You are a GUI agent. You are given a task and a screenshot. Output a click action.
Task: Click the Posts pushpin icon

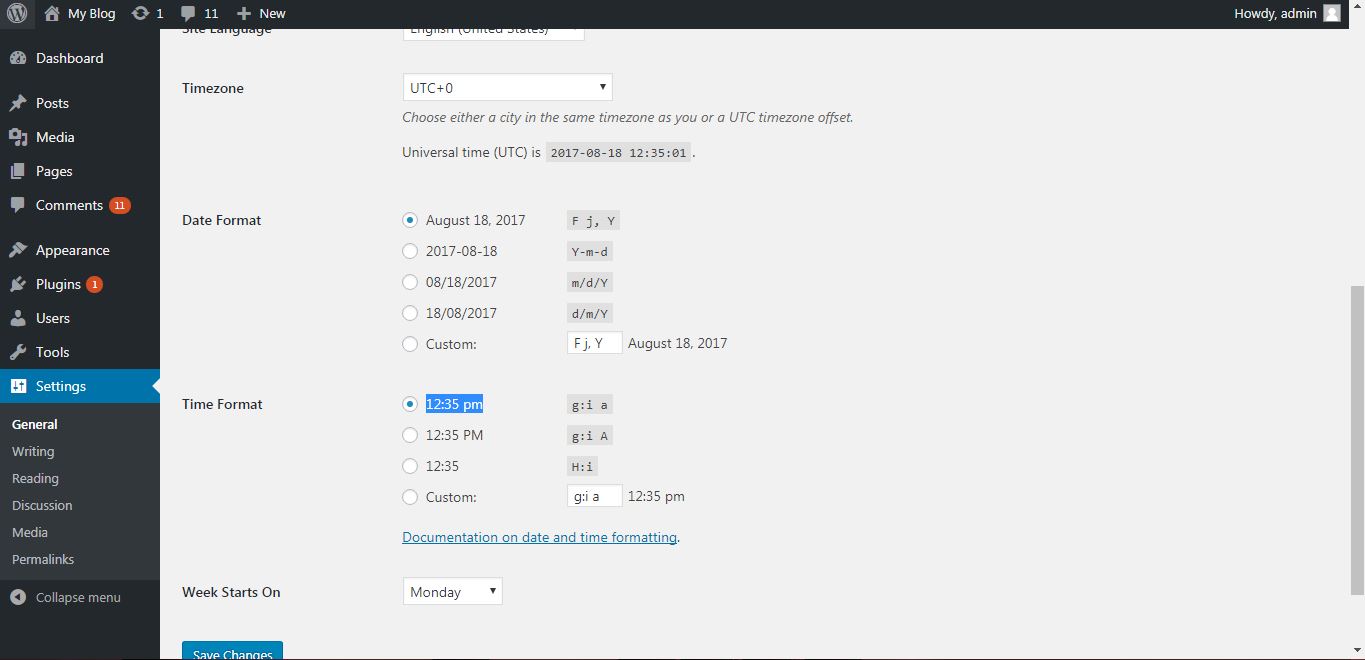(18, 103)
